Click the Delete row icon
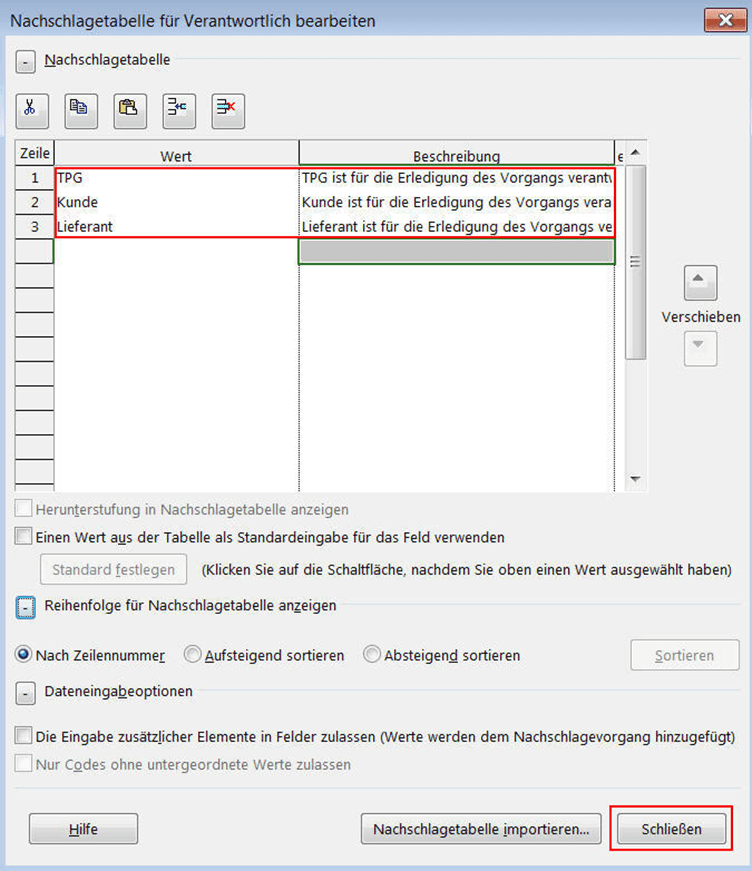This screenshot has height=871, width=752. coord(228,109)
